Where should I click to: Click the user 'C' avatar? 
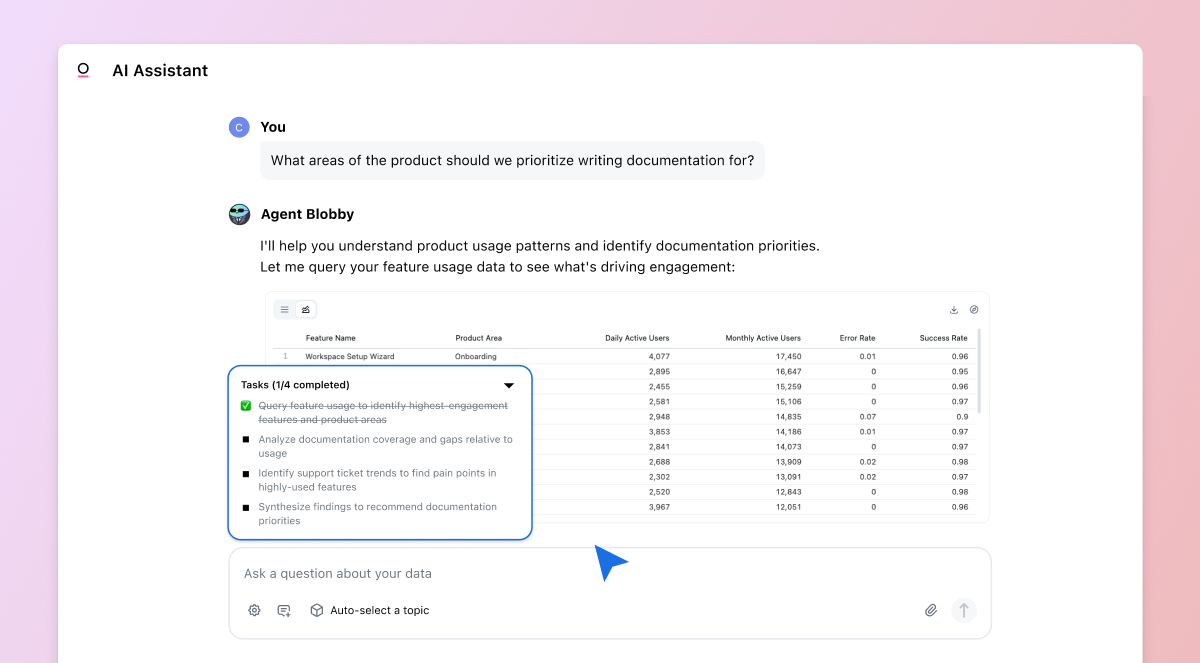(x=239, y=127)
